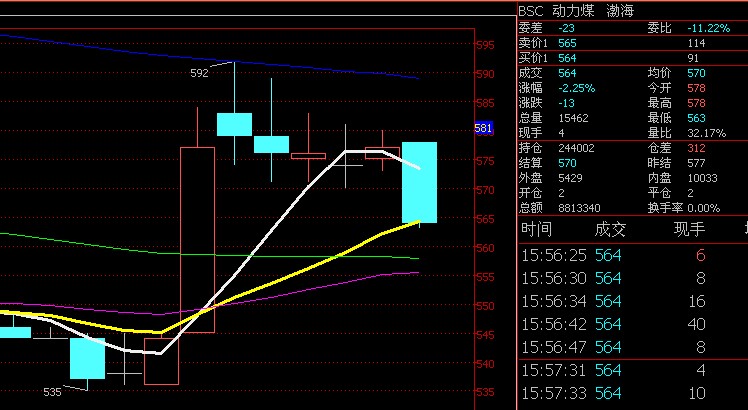Select the 昨结 value 577
Screen dimensions: 748x410
click(x=696, y=163)
